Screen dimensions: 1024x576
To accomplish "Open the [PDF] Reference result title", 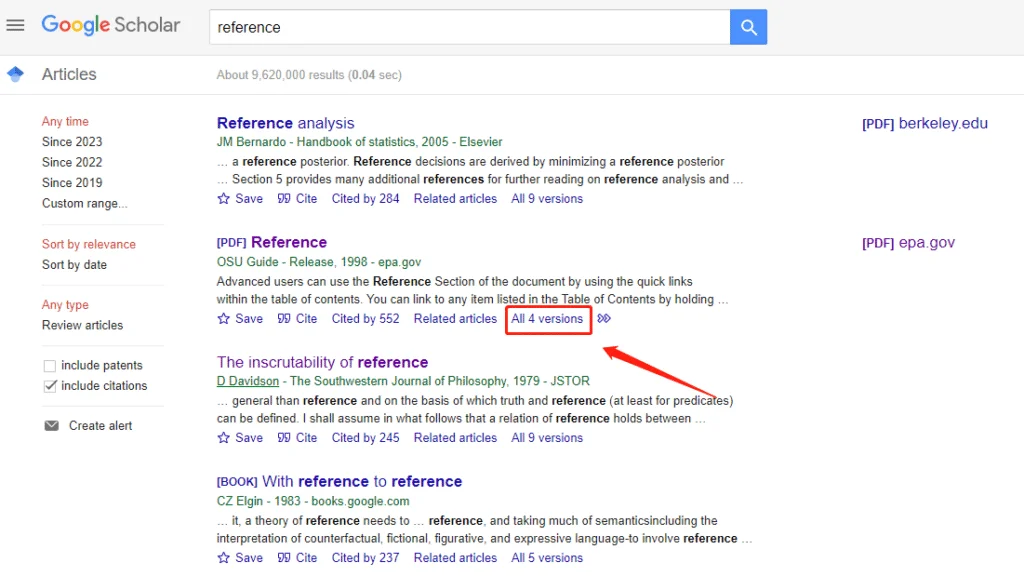I will pyautogui.click(x=272, y=242).
